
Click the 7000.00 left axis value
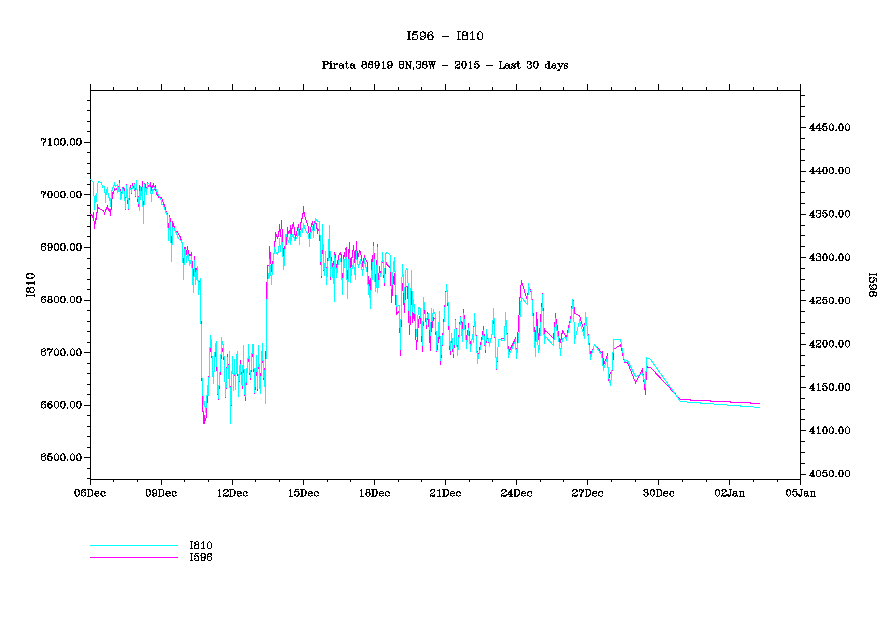pyautogui.click(x=60, y=195)
